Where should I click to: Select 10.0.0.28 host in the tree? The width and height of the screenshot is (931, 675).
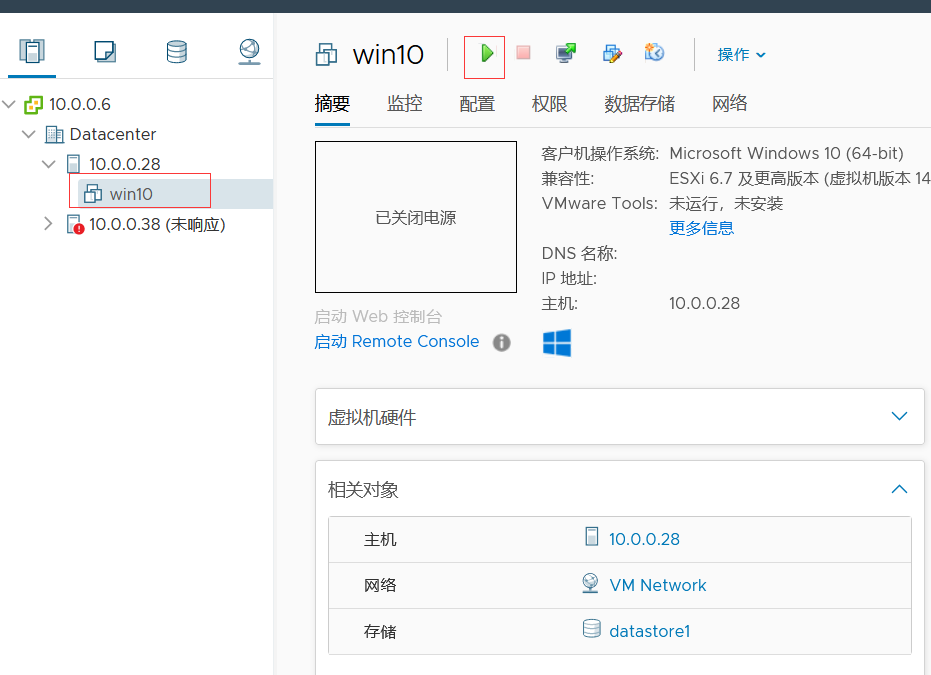coord(125,164)
